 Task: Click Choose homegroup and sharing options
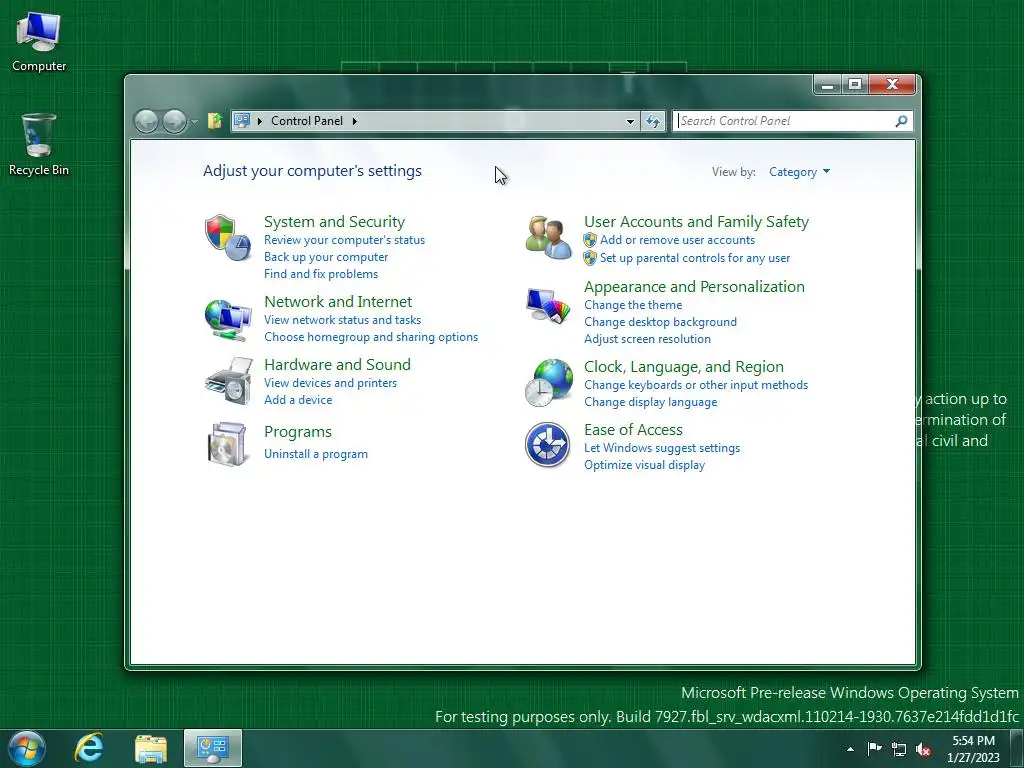coord(371,337)
